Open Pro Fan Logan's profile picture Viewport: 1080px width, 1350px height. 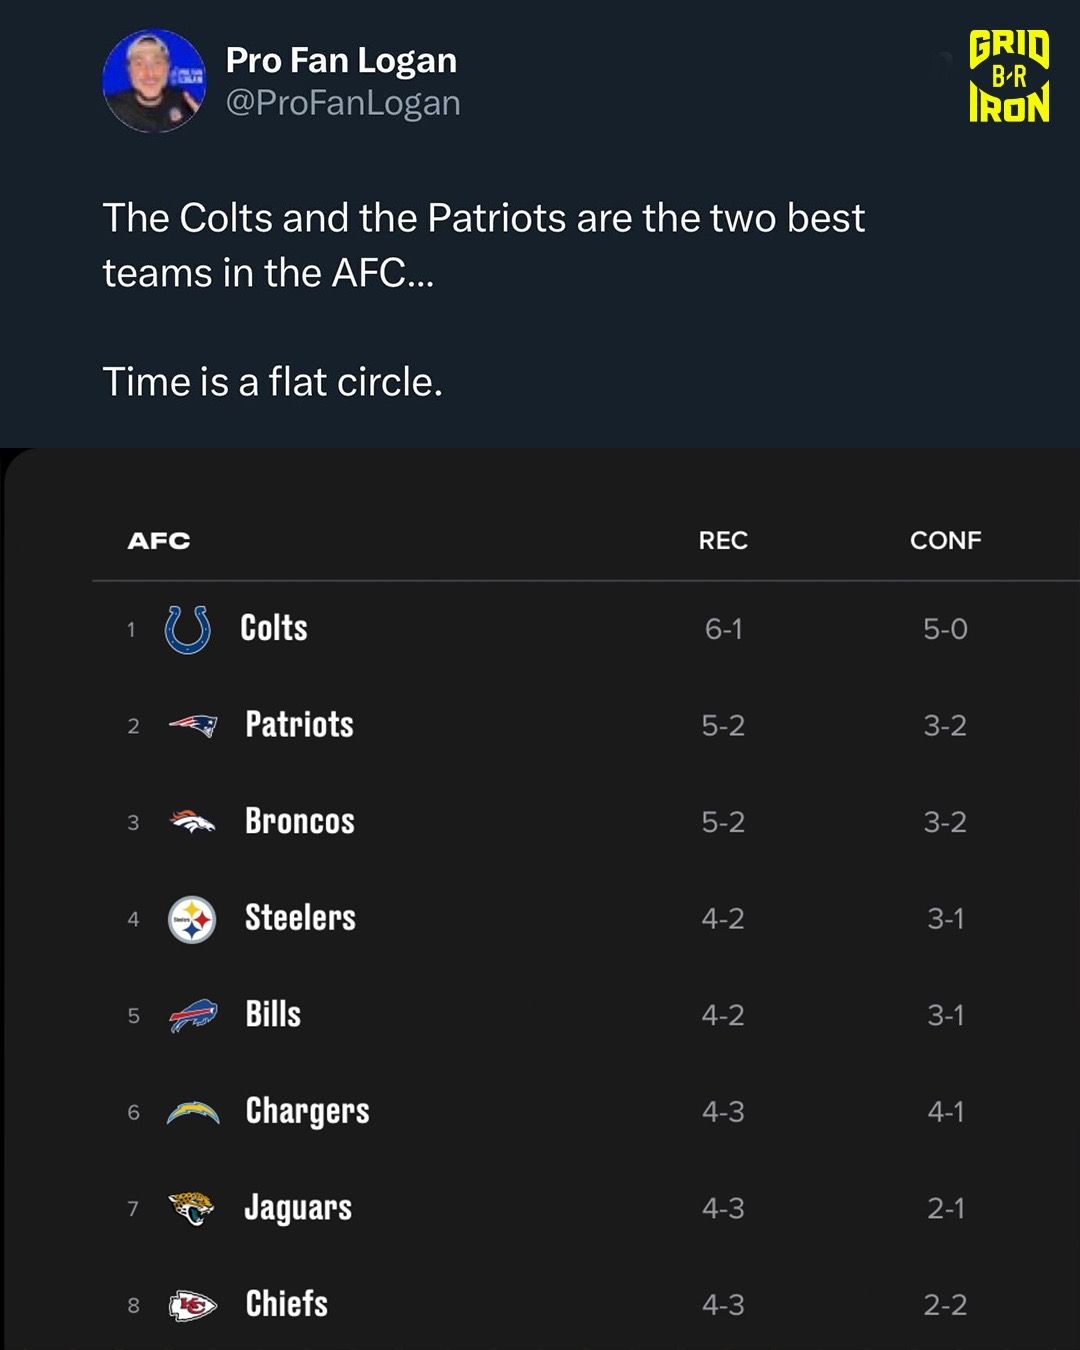tap(154, 81)
